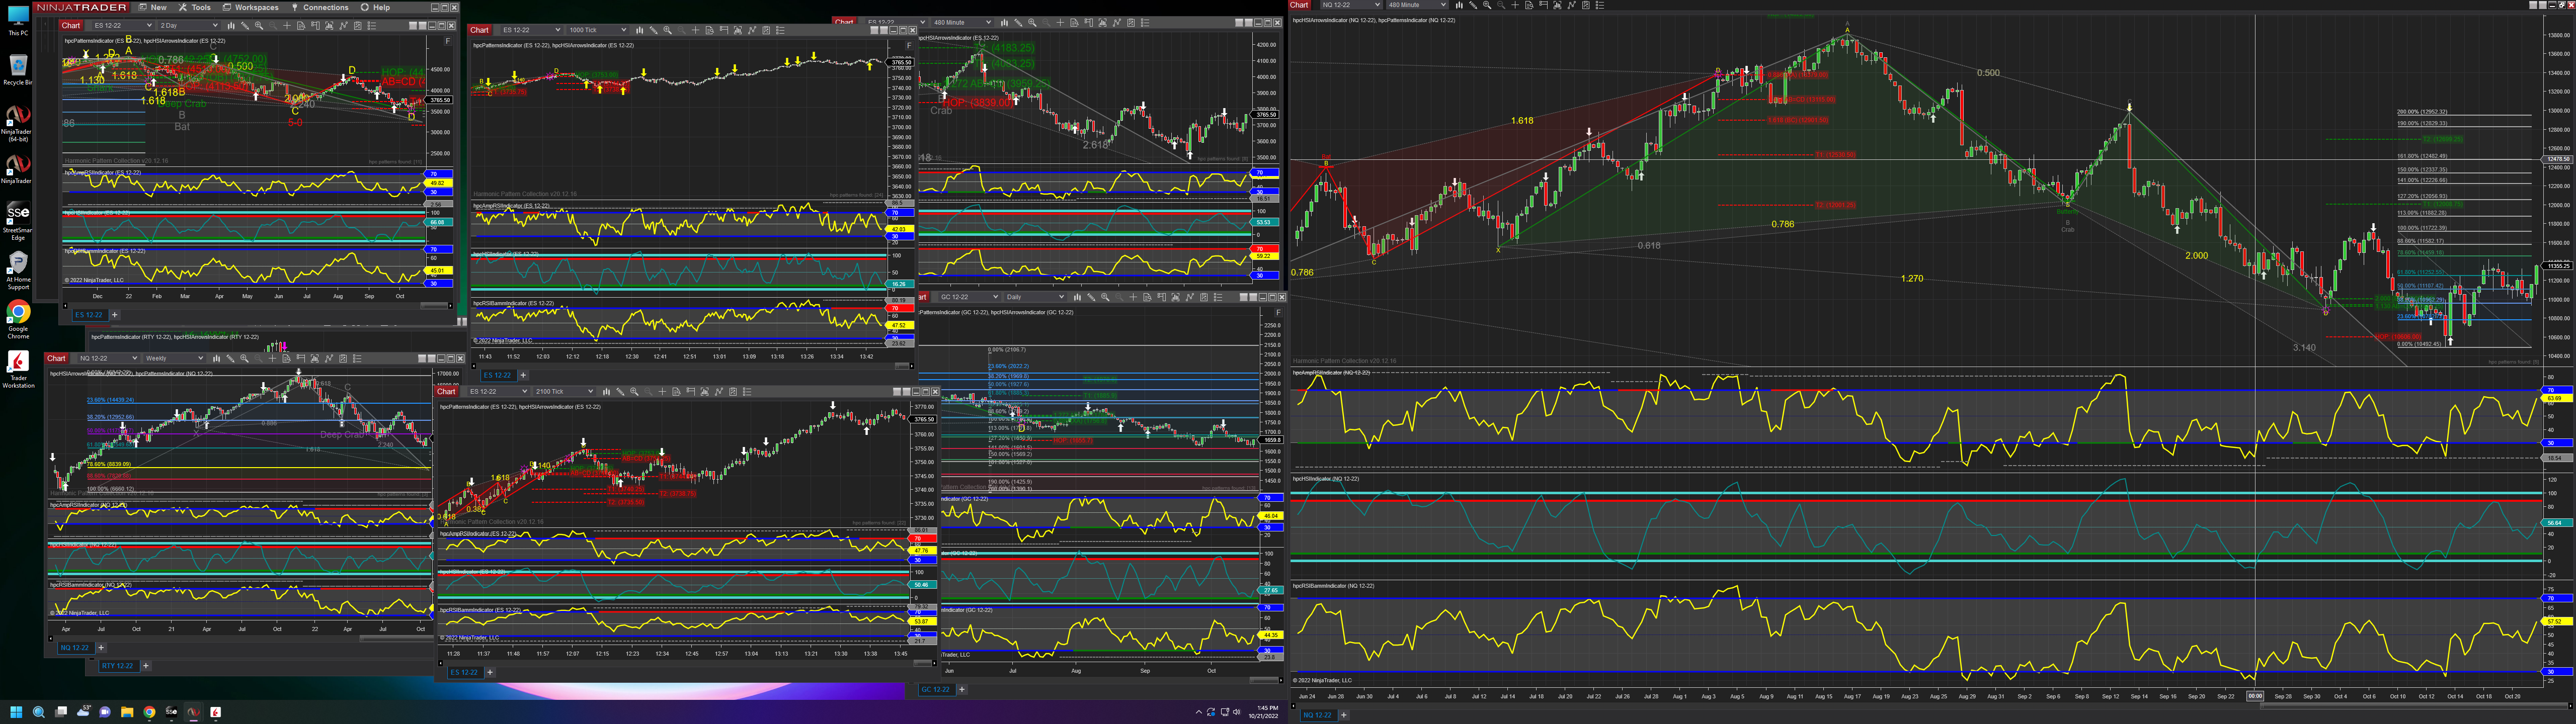The image size is (2576, 724).
Task: Open drawing tools pencil on NQ 480 Minute chart
Action: (x=1473, y=5)
